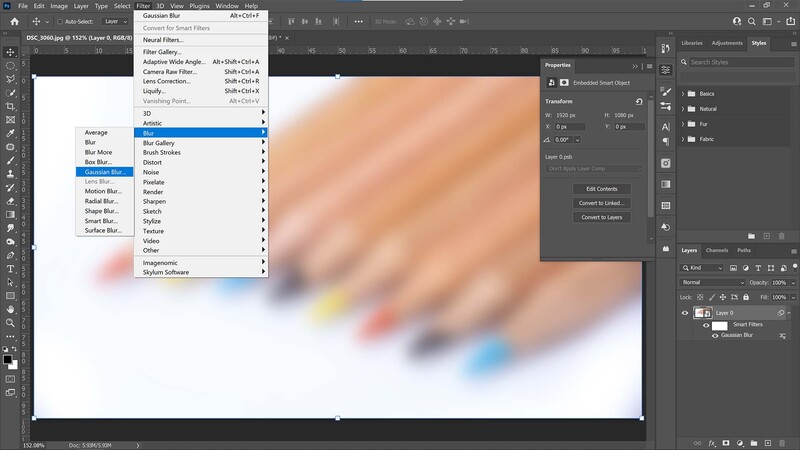Toggle Auto-Select checkbox
This screenshot has width=800, height=450.
tap(60, 21)
